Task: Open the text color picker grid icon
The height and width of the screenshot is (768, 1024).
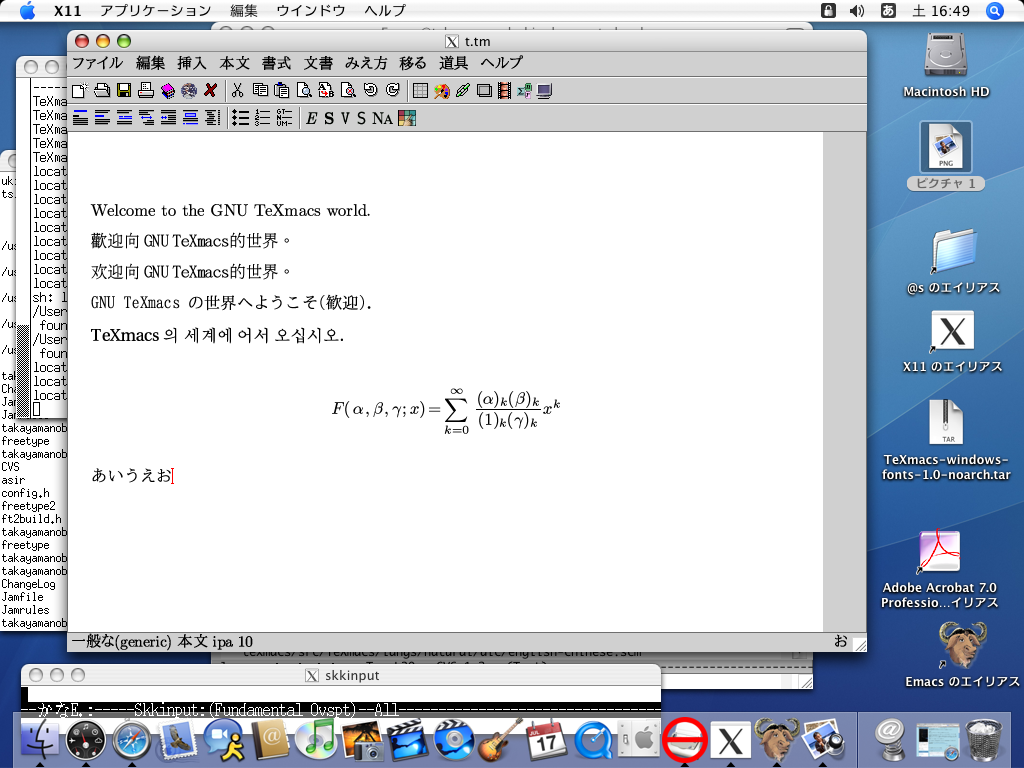Action: pyautogui.click(x=407, y=118)
